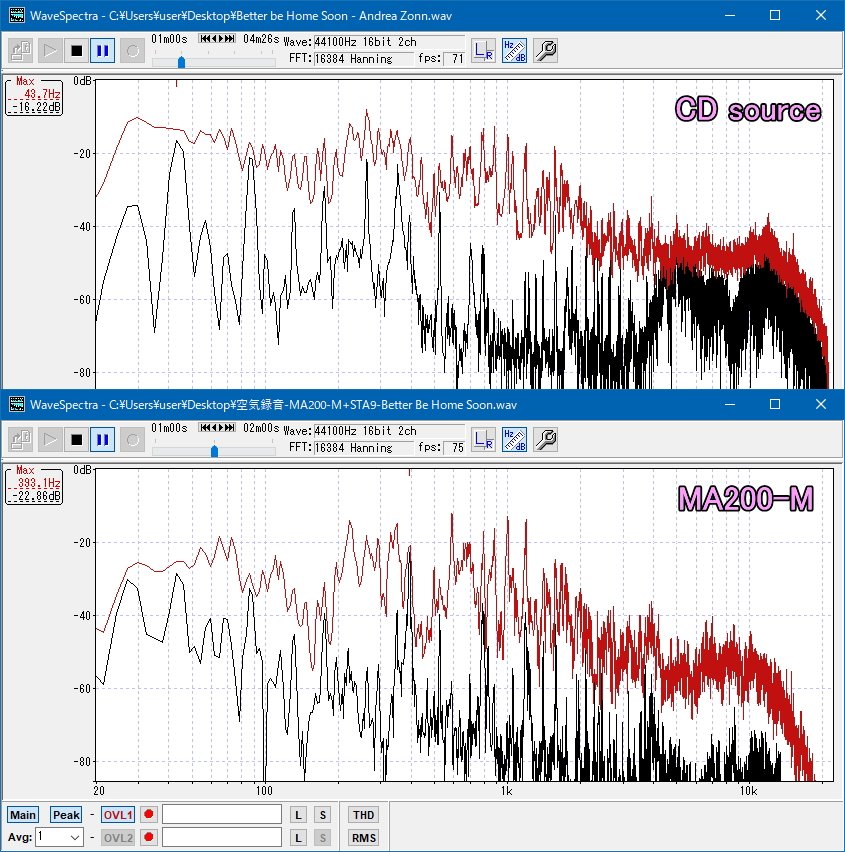Image resolution: width=845 pixels, height=852 pixels.
Task: Click the 02m00s total time in the bottom window
Action: (x=261, y=428)
